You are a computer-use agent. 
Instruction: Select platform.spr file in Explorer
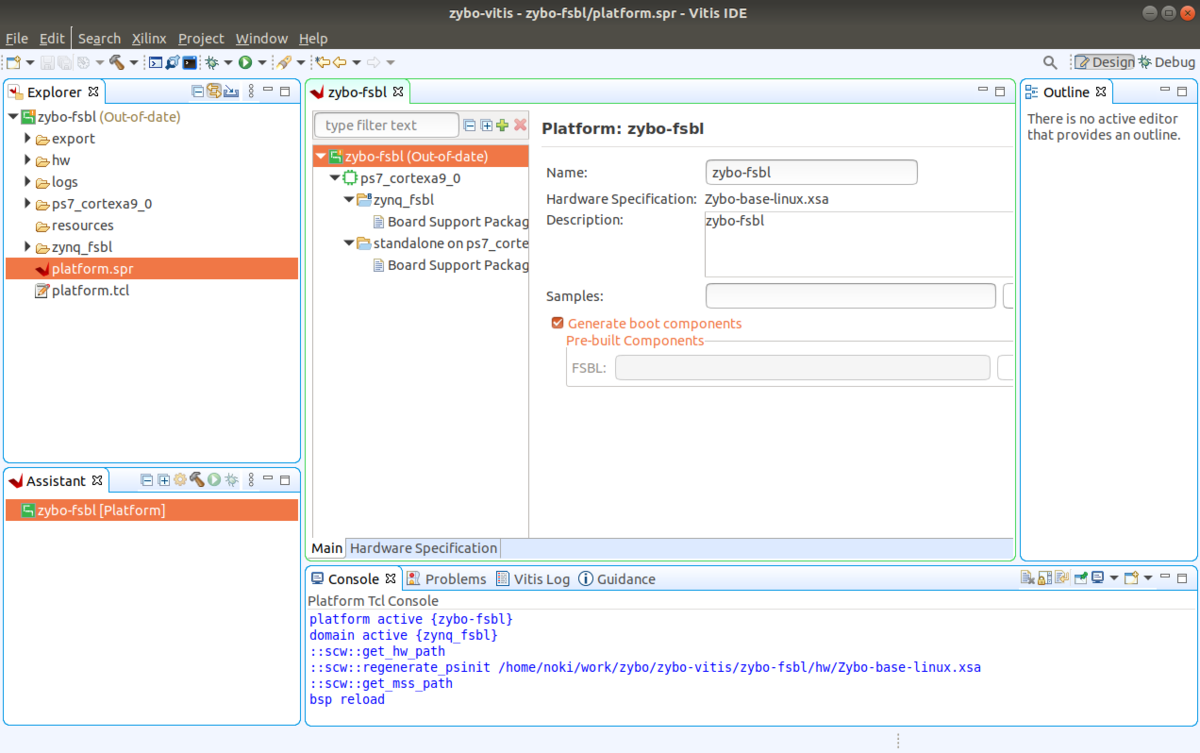[151, 268]
